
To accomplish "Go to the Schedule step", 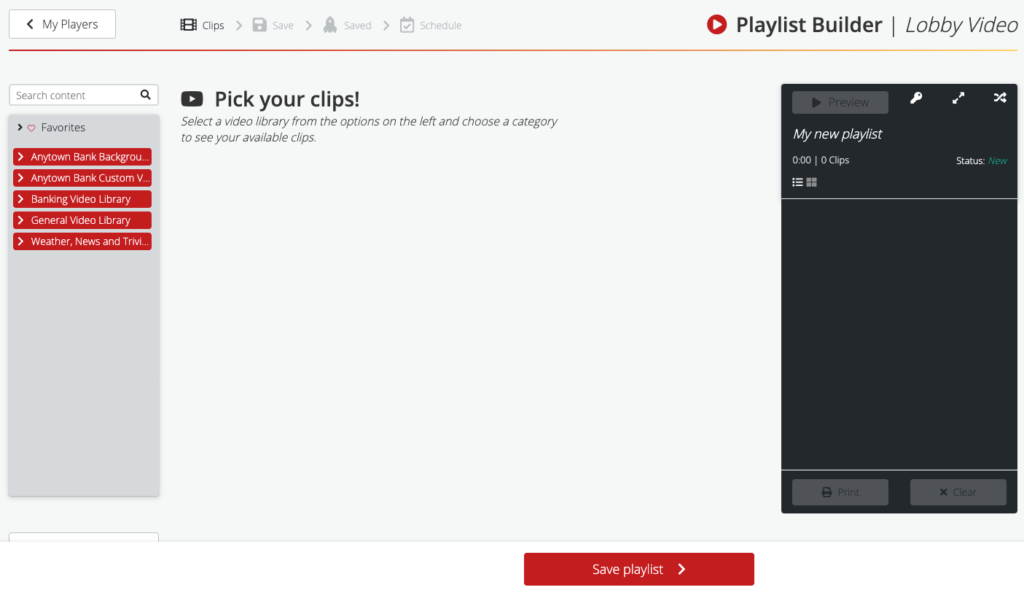I will (431, 25).
